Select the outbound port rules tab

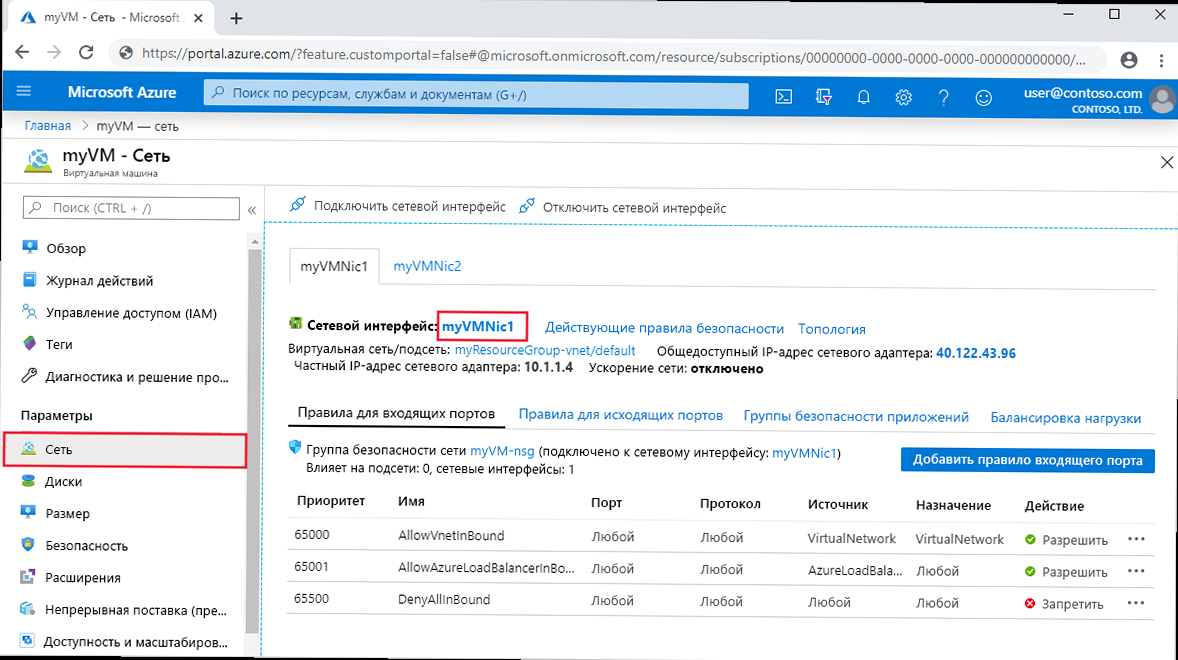[x=620, y=415]
